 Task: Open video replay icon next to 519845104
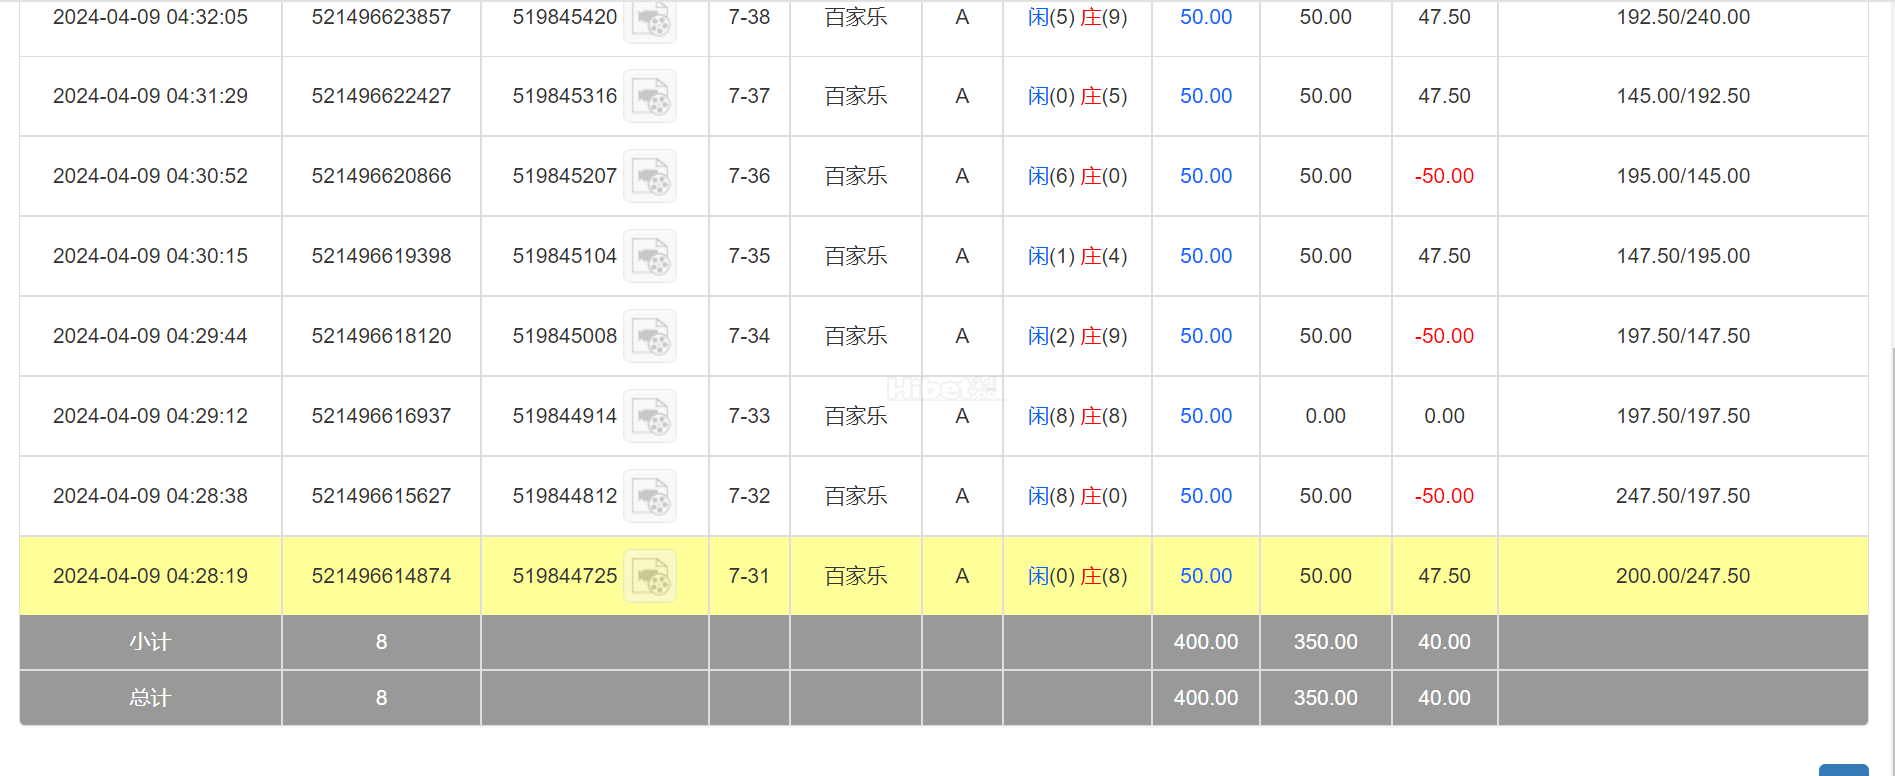point(650,256)
